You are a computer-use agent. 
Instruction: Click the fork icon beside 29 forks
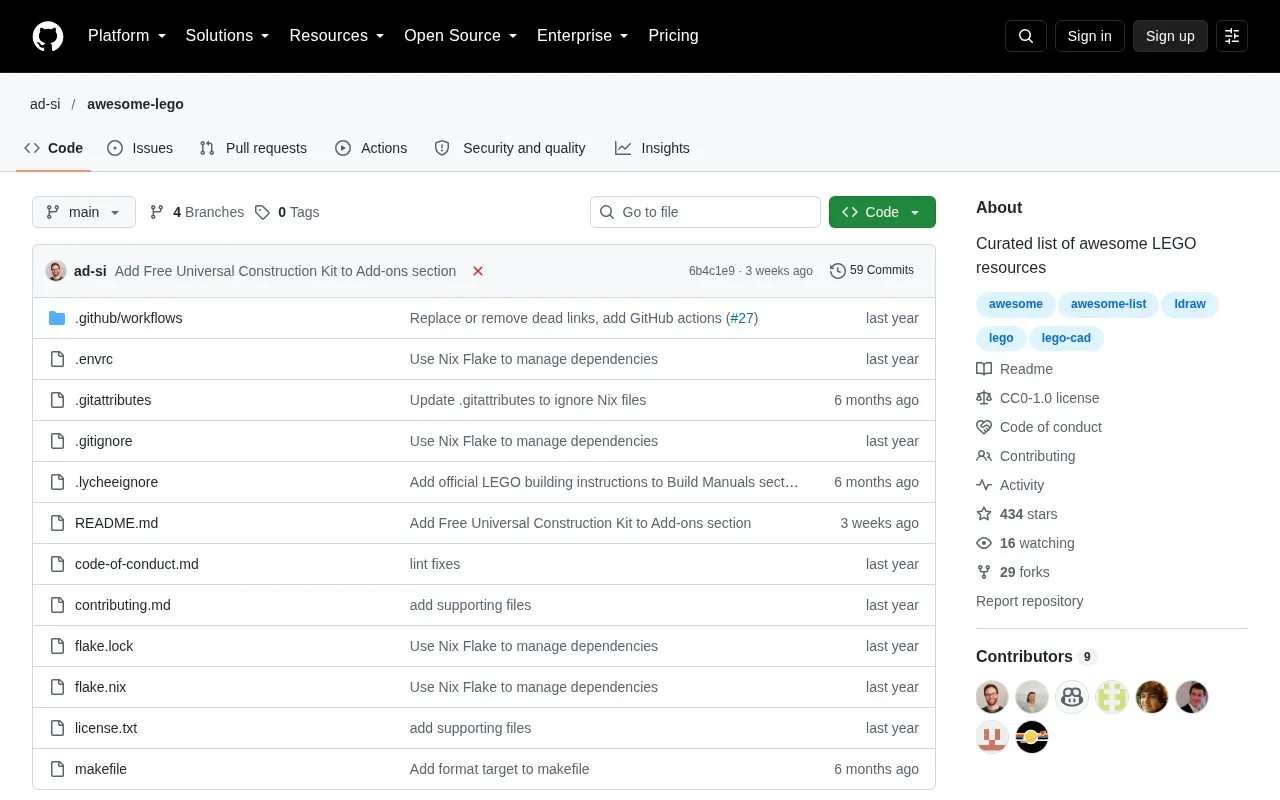click(x=984, y=572)
